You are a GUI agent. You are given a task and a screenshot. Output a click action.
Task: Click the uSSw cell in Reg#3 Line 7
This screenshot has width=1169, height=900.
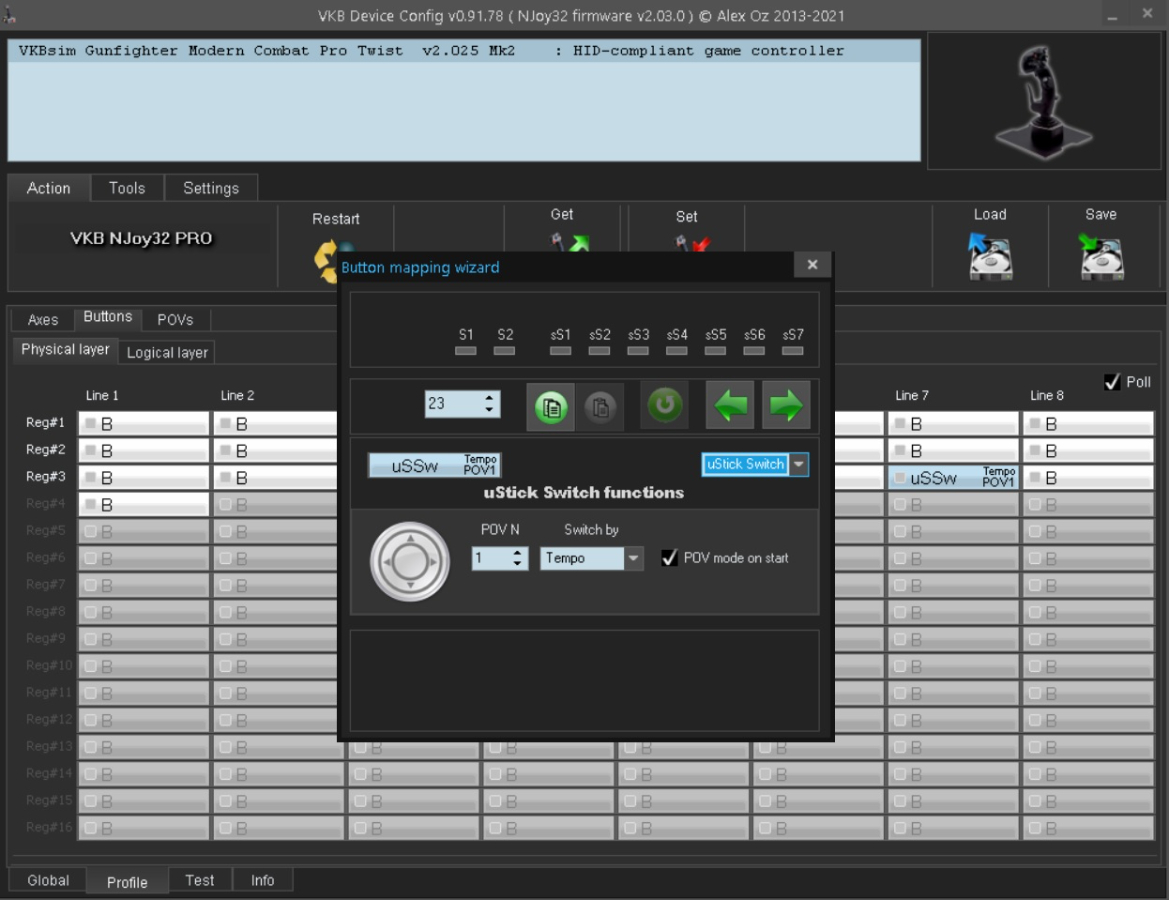click(953, 477)
